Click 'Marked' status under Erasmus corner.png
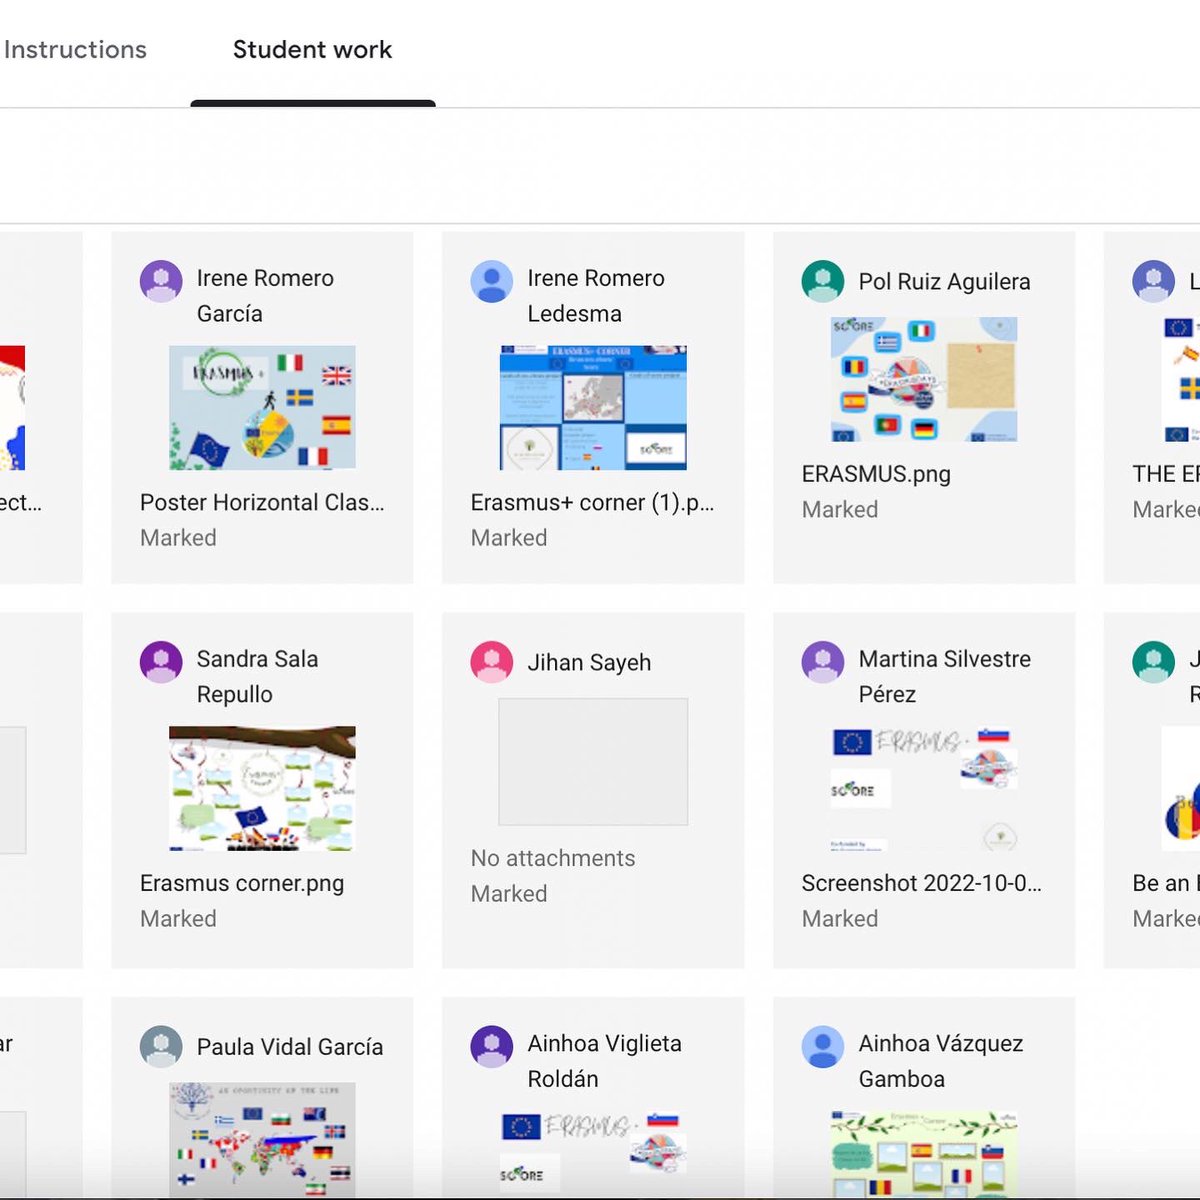 pos(178,919)
